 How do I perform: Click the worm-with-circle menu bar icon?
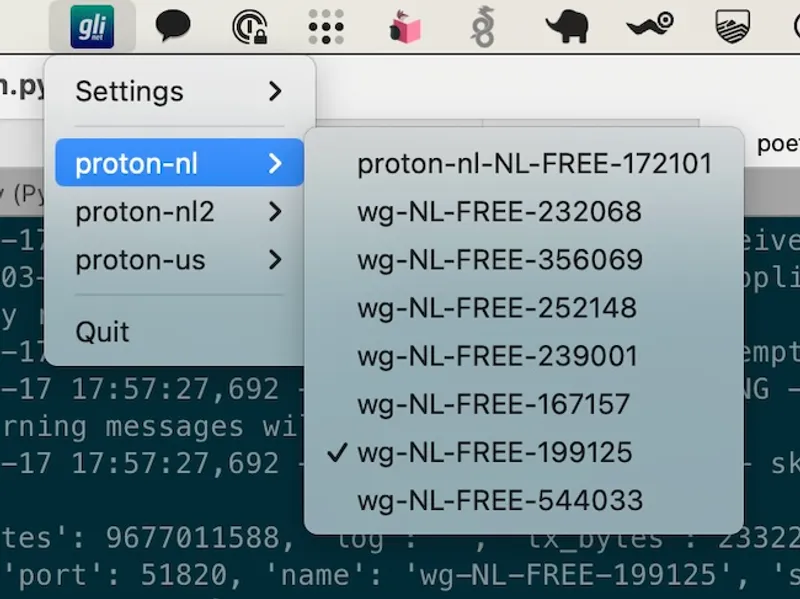click(648, 25)
